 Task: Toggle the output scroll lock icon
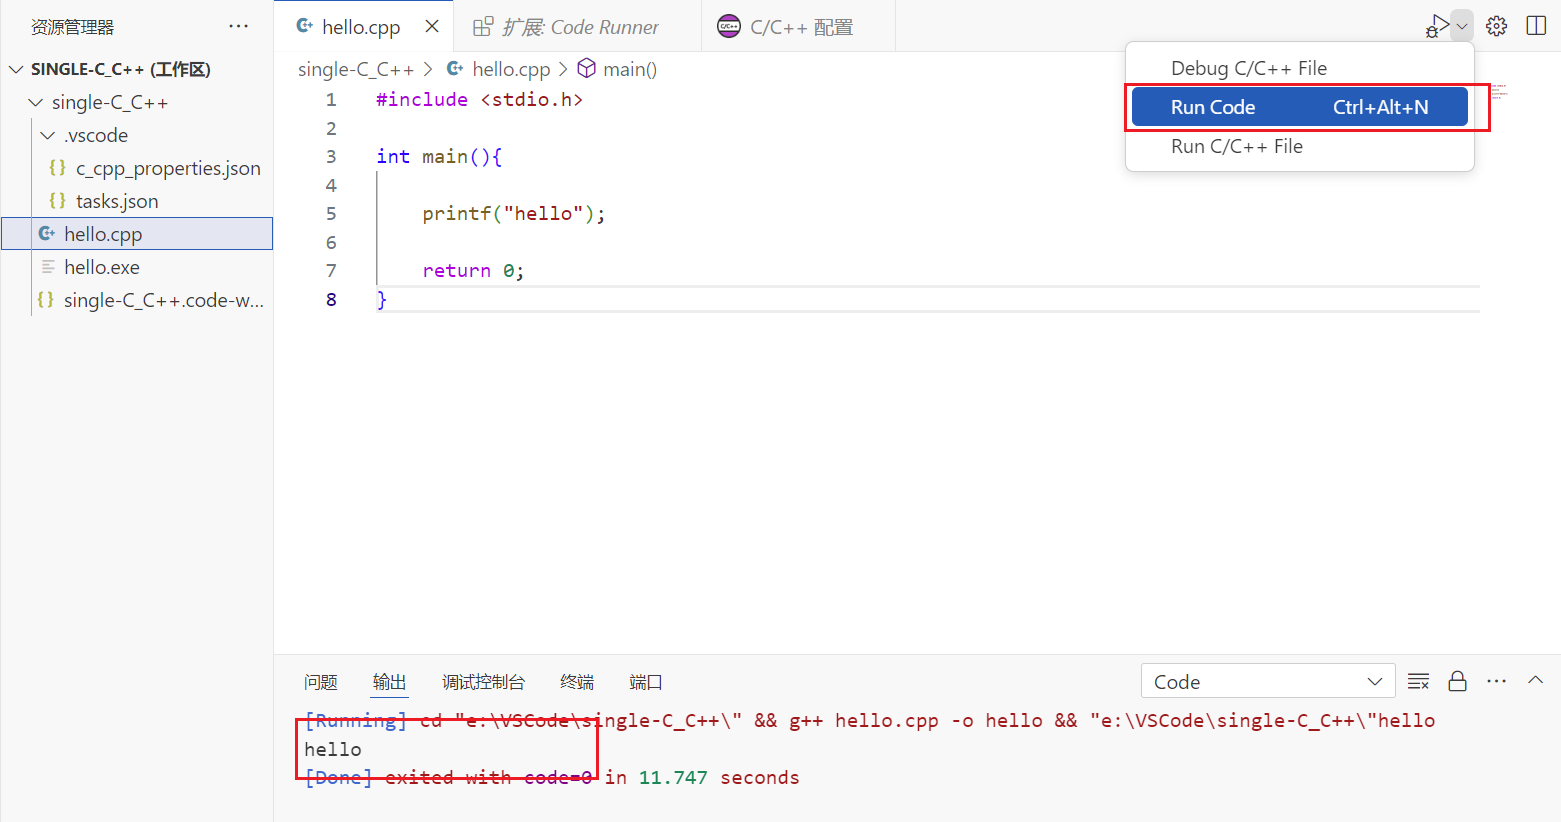[1457, 681]
